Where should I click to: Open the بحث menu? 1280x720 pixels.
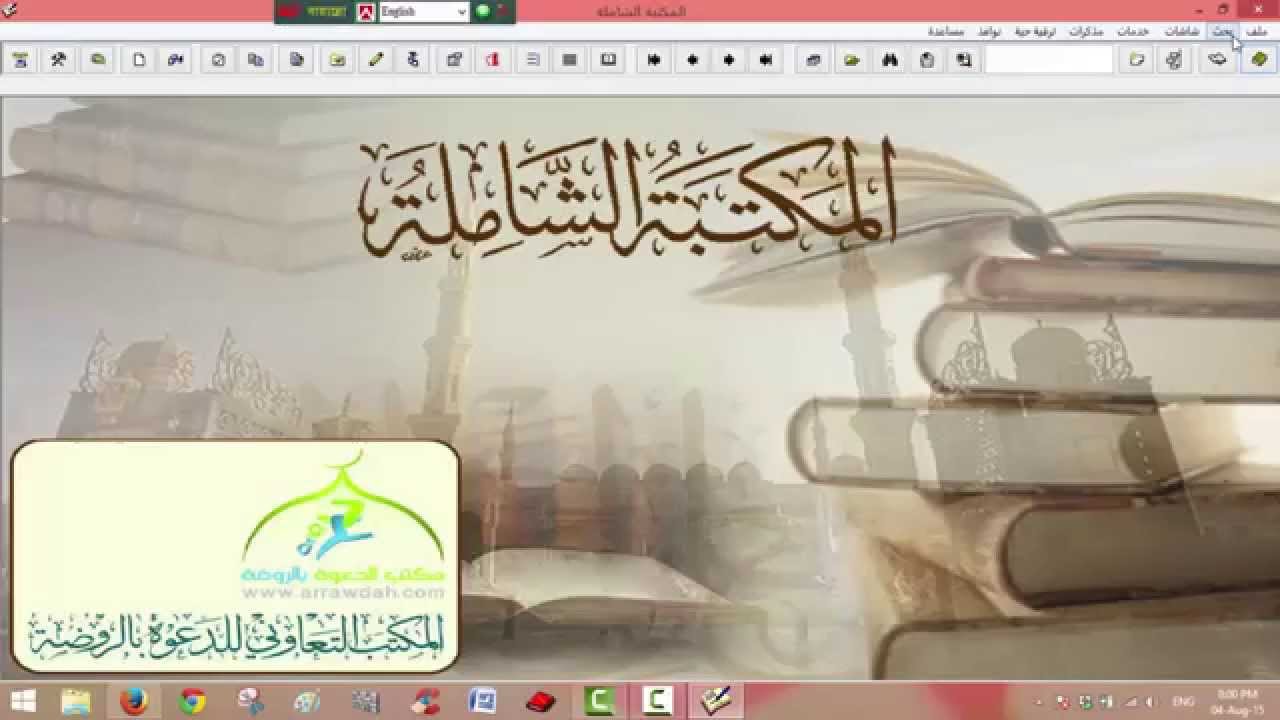(1223, 32)
